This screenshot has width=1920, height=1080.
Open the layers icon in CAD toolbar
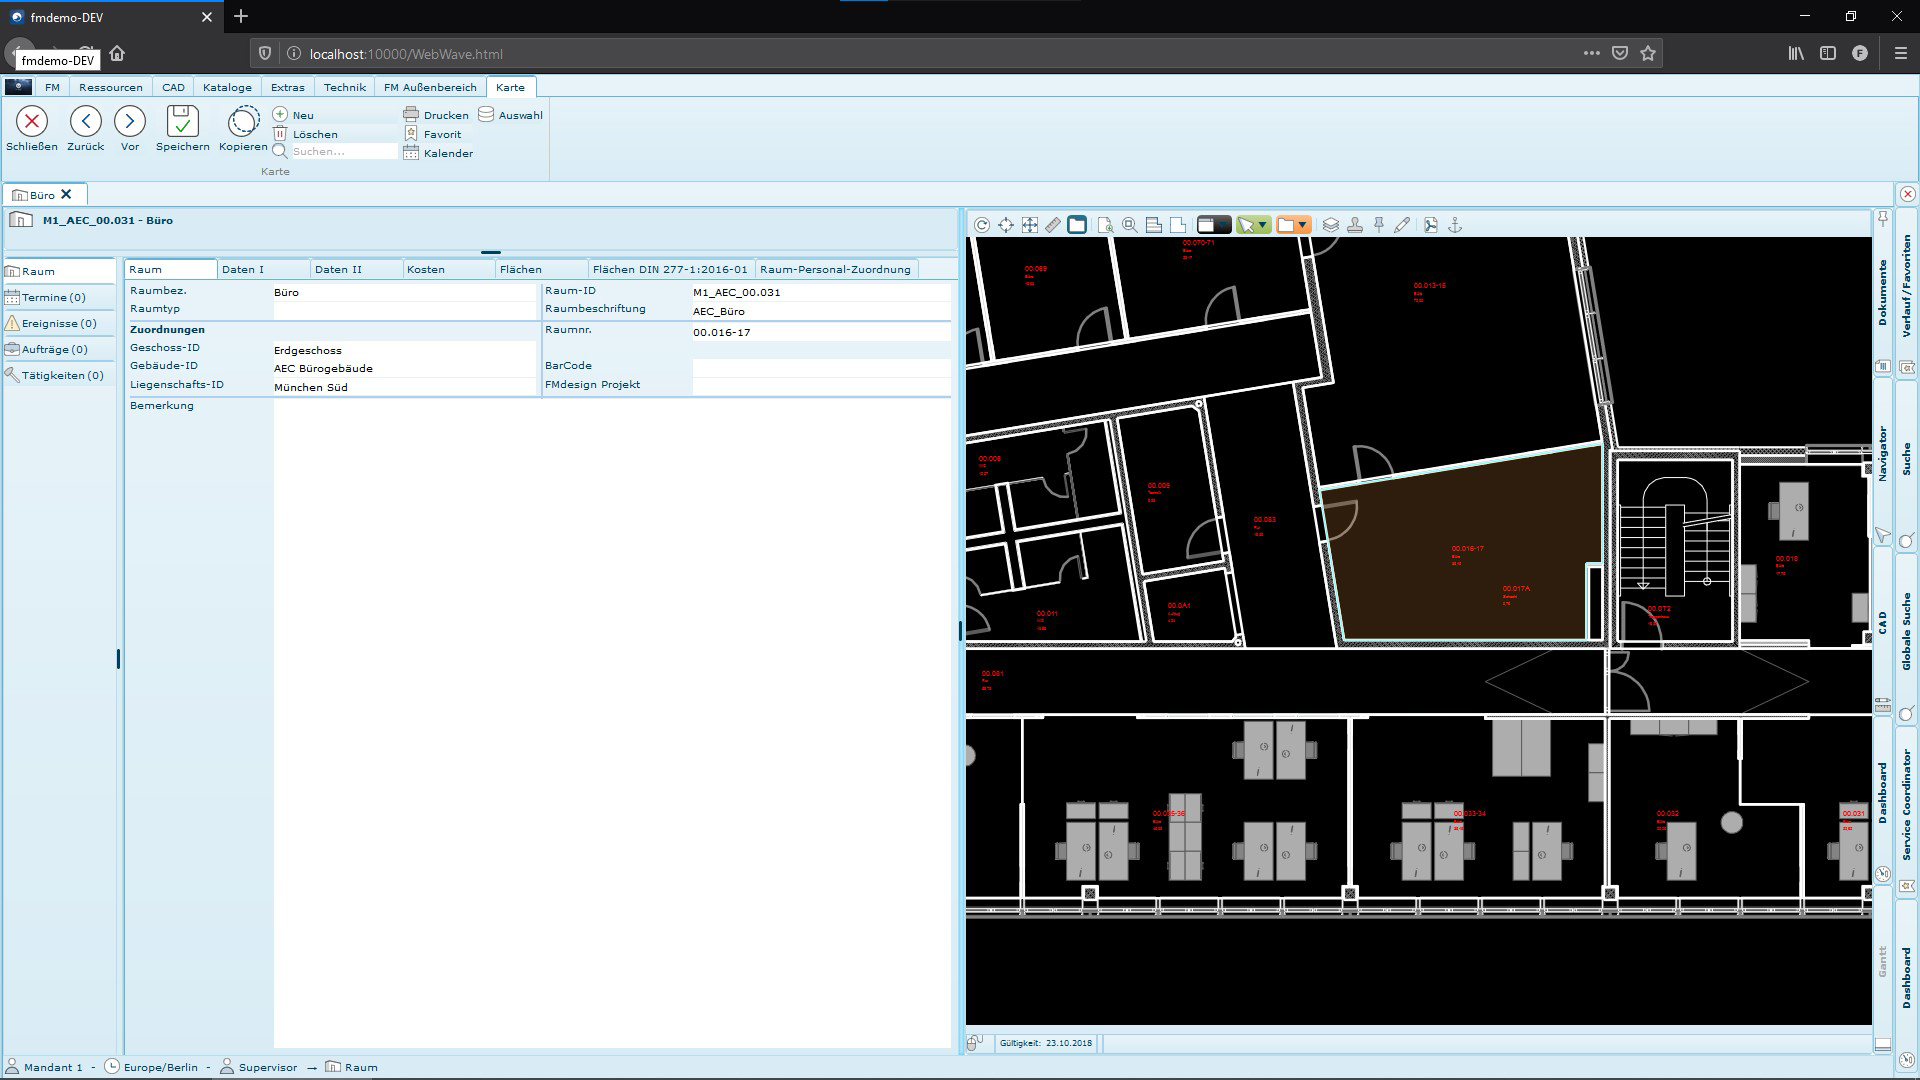[x=1331, y=225]
